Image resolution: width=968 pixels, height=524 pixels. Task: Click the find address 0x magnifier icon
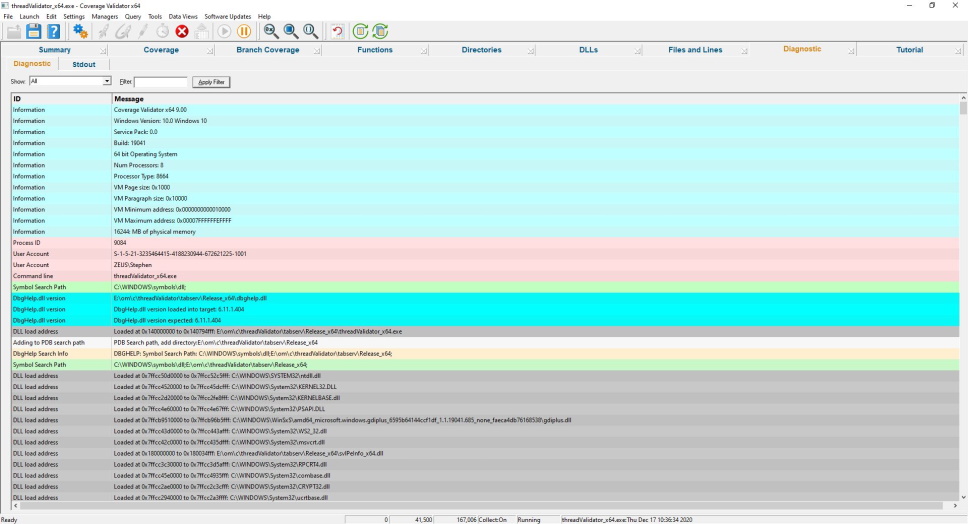tap(271, 31)
